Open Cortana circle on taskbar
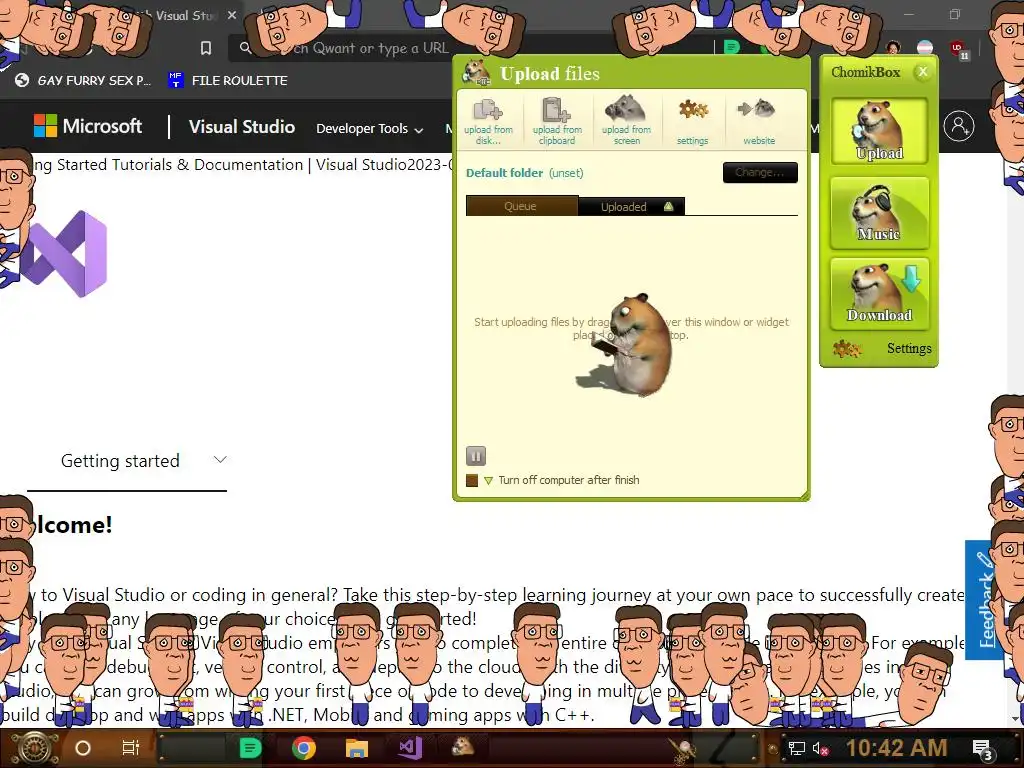This screenshot has width=1024, height=768. tap(83, 748)
